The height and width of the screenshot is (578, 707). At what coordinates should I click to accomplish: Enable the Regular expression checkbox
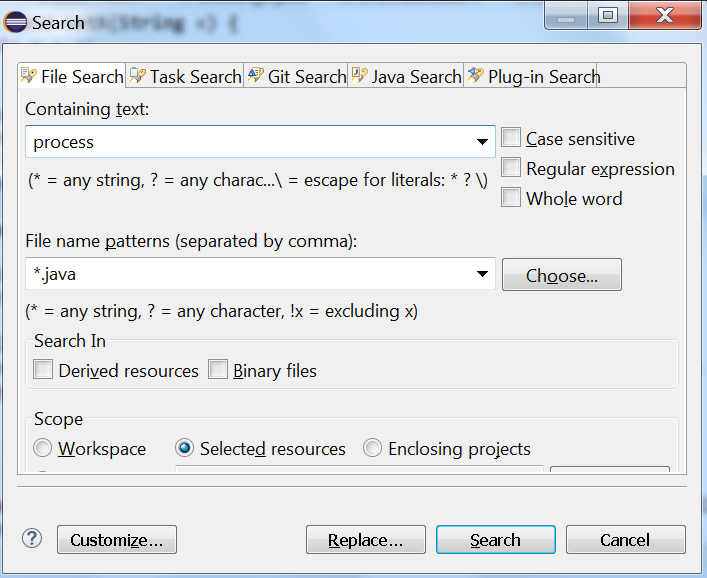click(511, 168)
